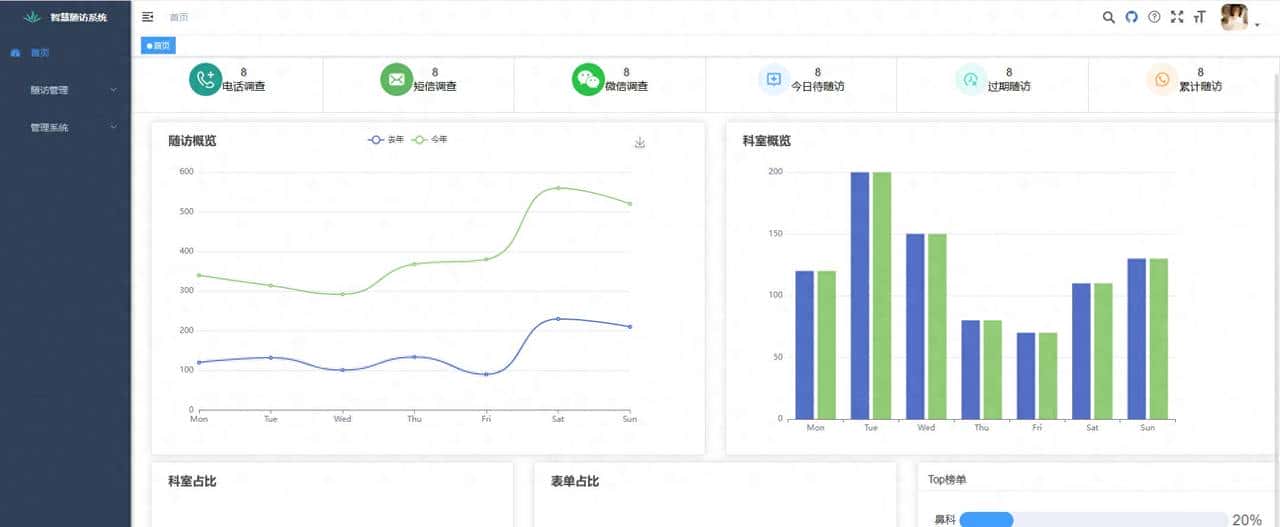Click the blue Wed bar in 科室概览
Viewport: 1280px width, 527px height.
[915, 326]
